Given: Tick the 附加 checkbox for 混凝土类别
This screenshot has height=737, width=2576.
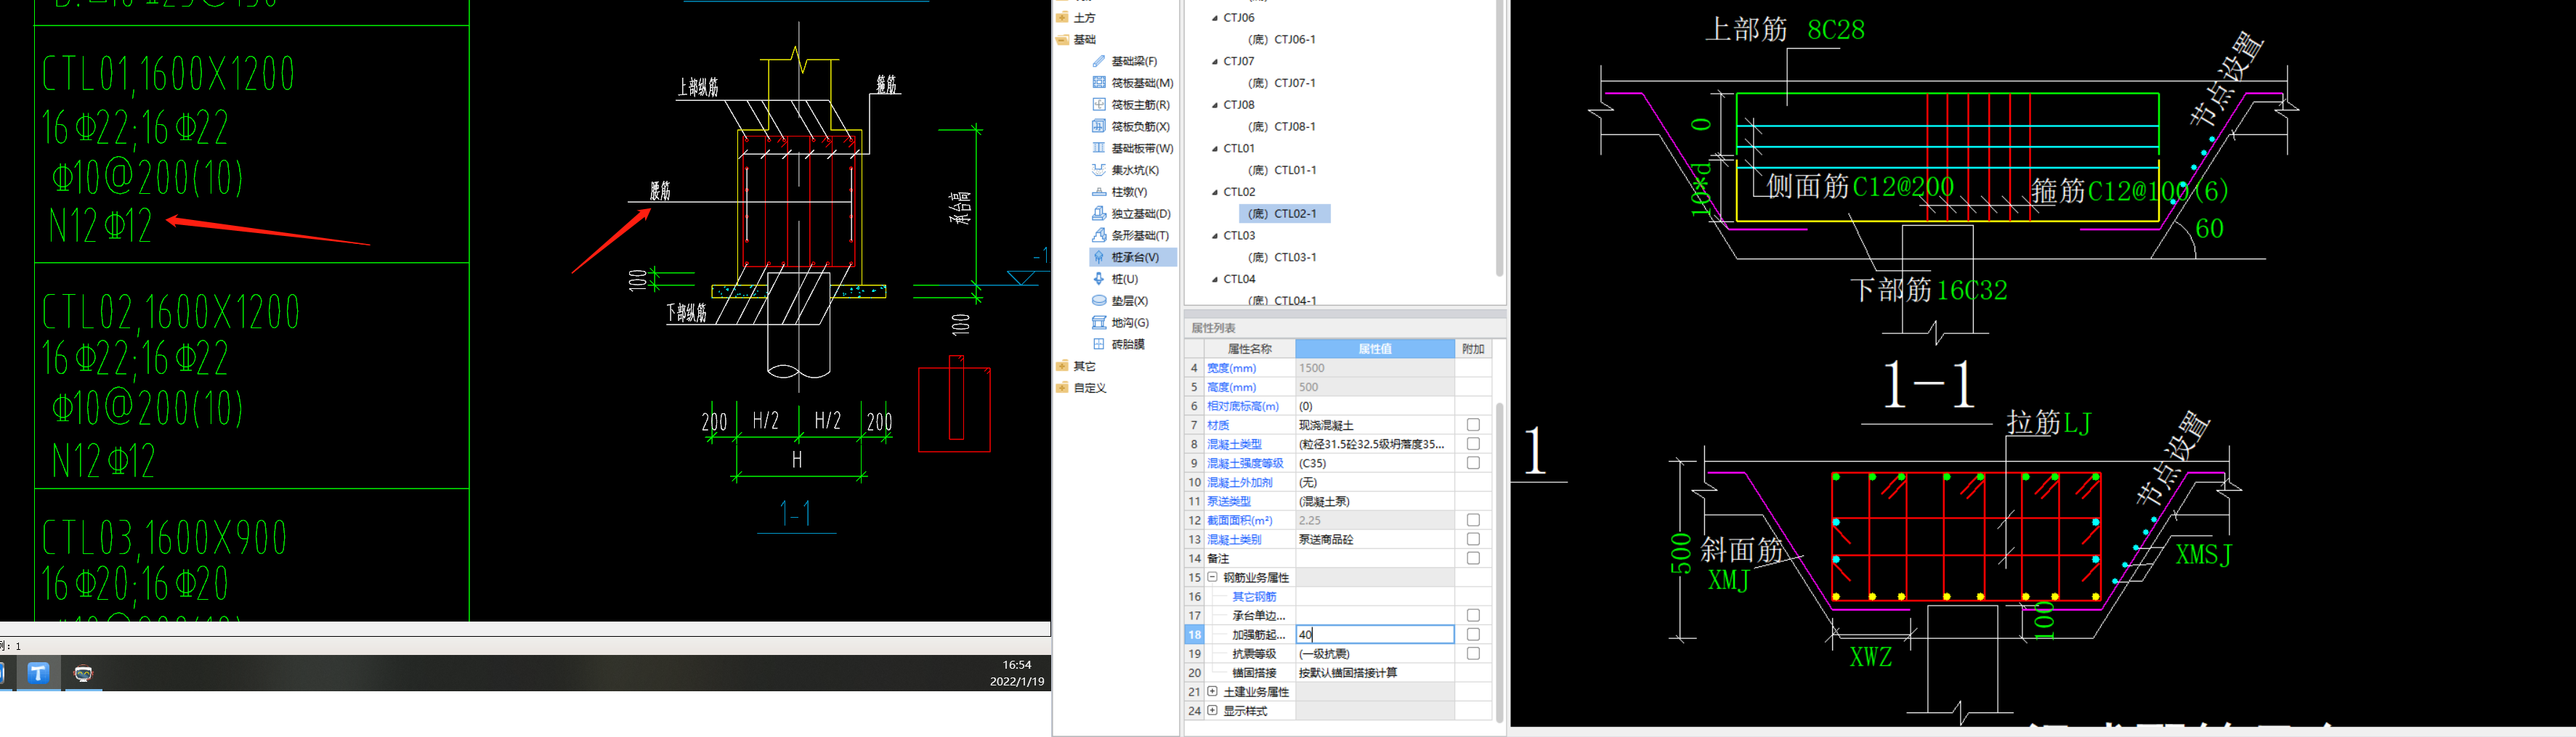Looking at the screenshot, I should tap(1473, 539).
